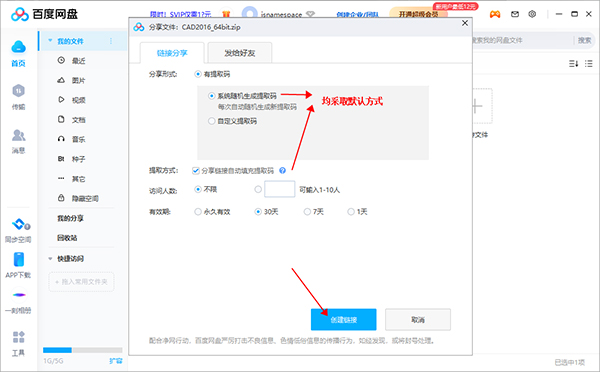Click the 扩容 link near storage bar

pyautogui.click(x=116, y=361)
